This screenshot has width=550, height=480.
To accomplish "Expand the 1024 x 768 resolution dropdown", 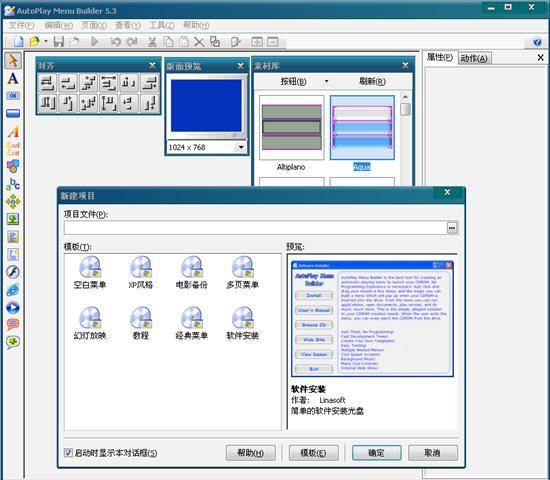I will tap(241, 147).
